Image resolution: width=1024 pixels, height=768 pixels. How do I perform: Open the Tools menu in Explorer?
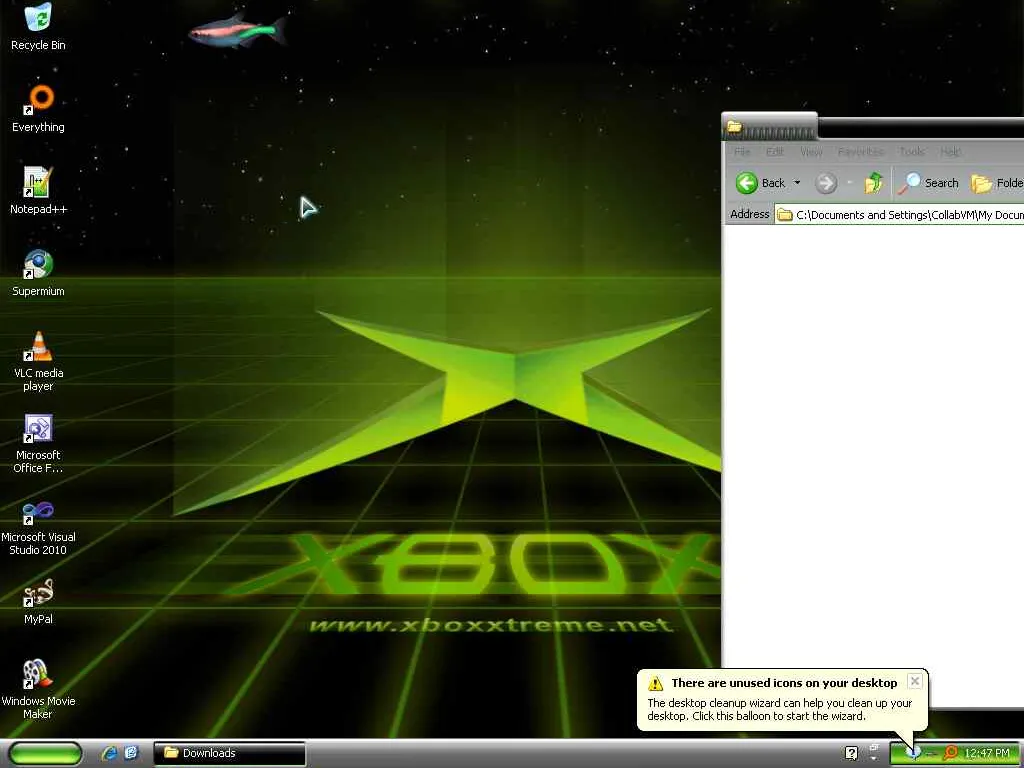coord(912,152)
